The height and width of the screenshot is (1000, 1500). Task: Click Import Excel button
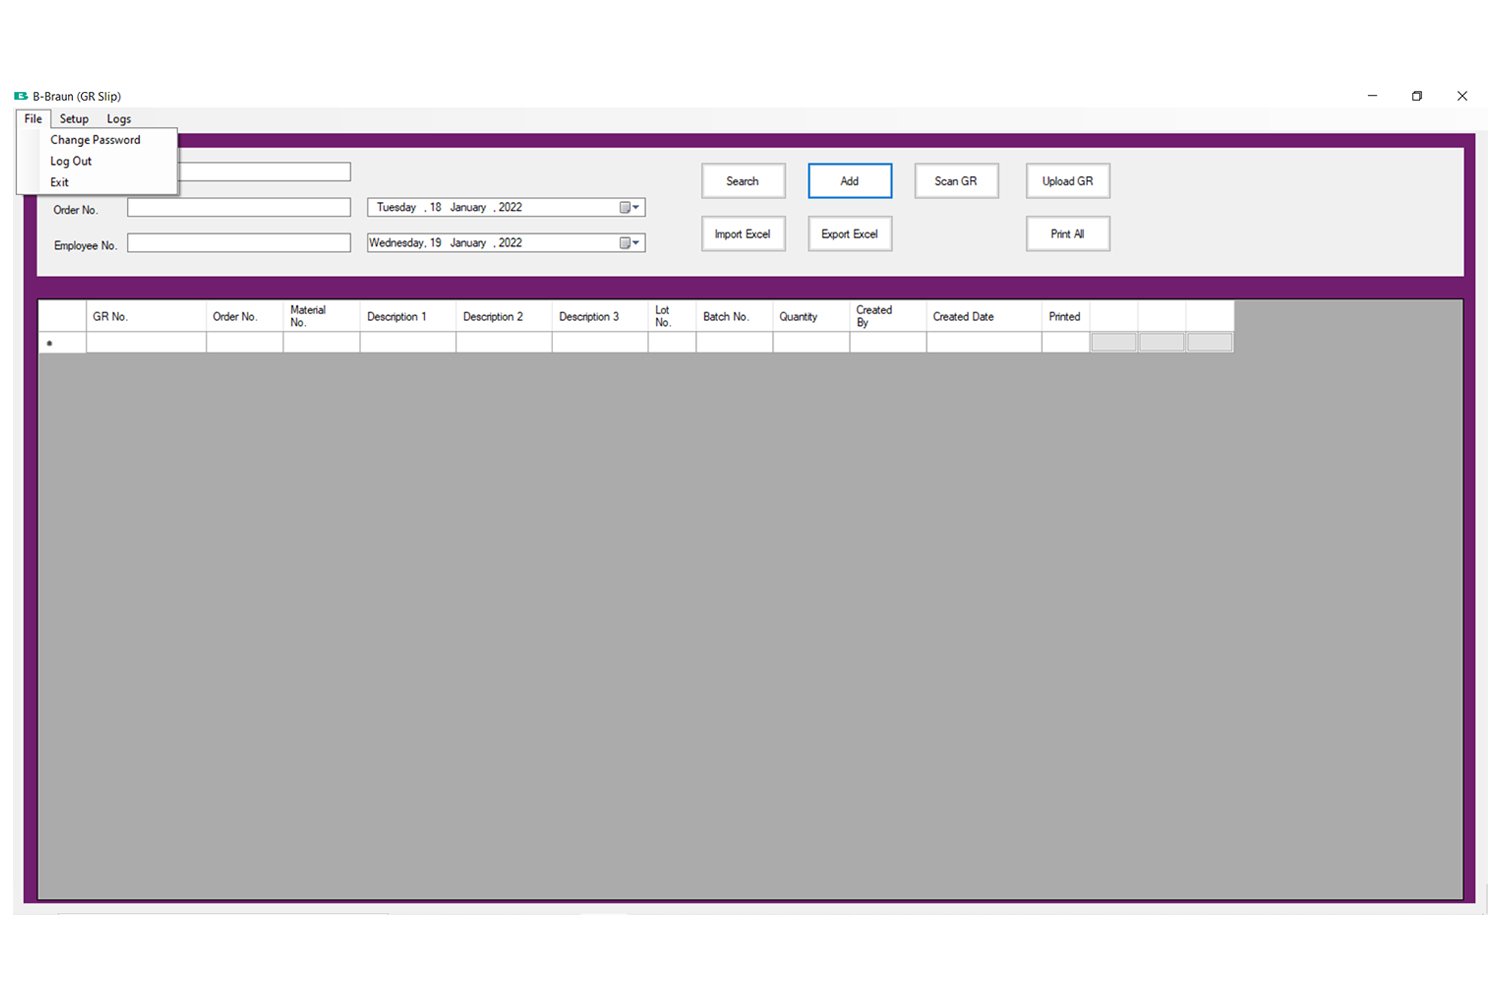tap(742, 234)
